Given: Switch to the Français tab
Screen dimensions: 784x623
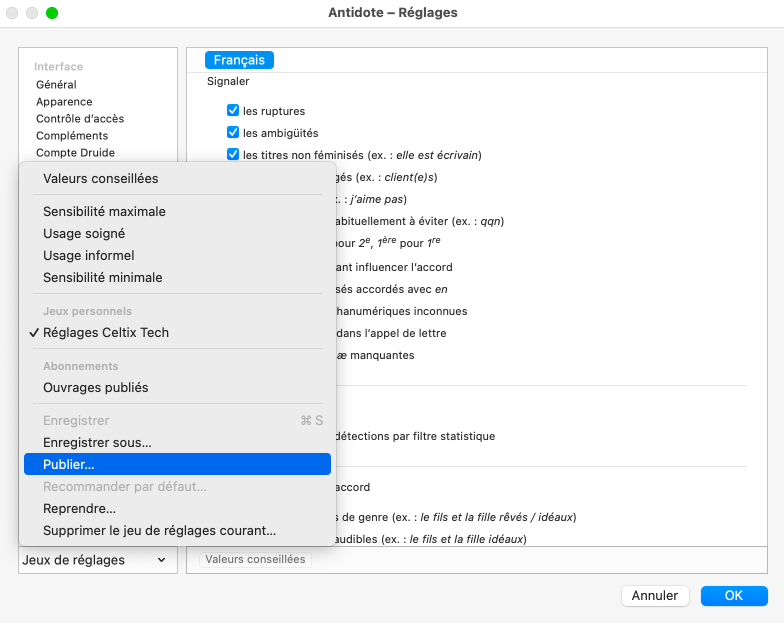Looking at the screenshot, I should click(239, 60).
